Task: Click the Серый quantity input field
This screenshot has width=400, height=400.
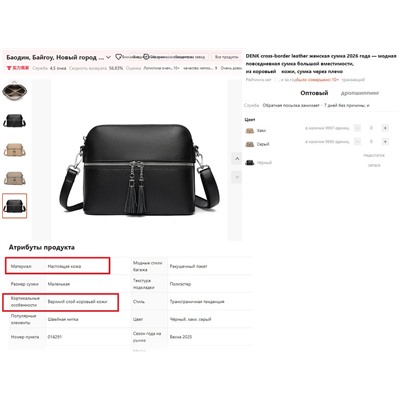Action: click(371, 141)
